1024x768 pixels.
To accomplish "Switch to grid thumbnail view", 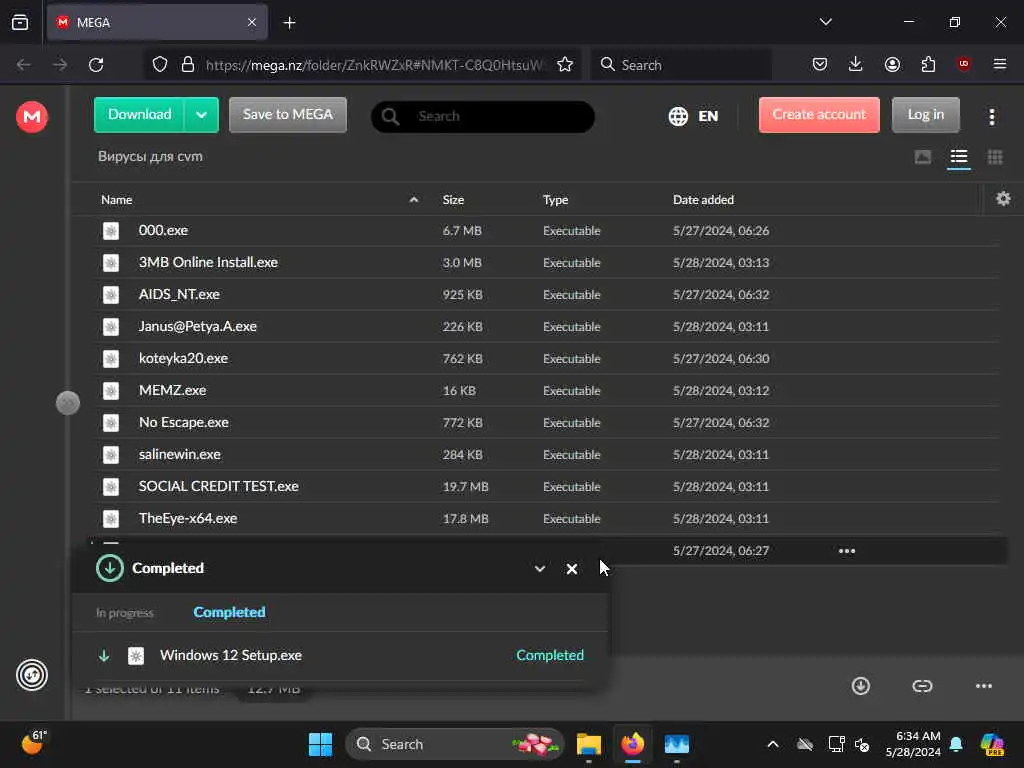I will pyautogui.click(x=995, y=157).
